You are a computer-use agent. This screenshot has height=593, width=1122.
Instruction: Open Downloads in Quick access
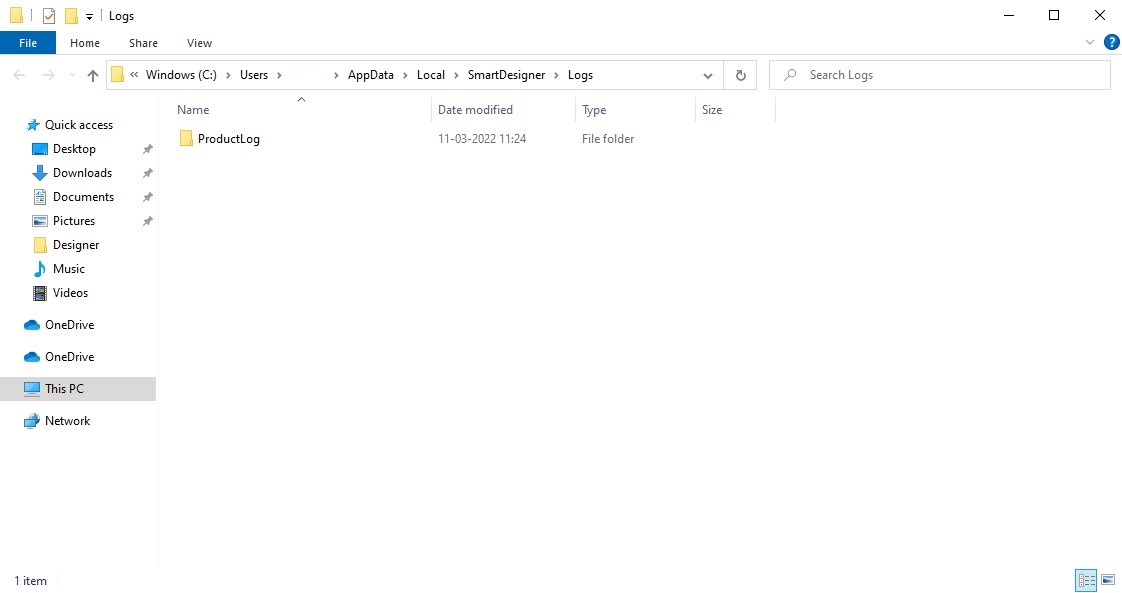82,173
